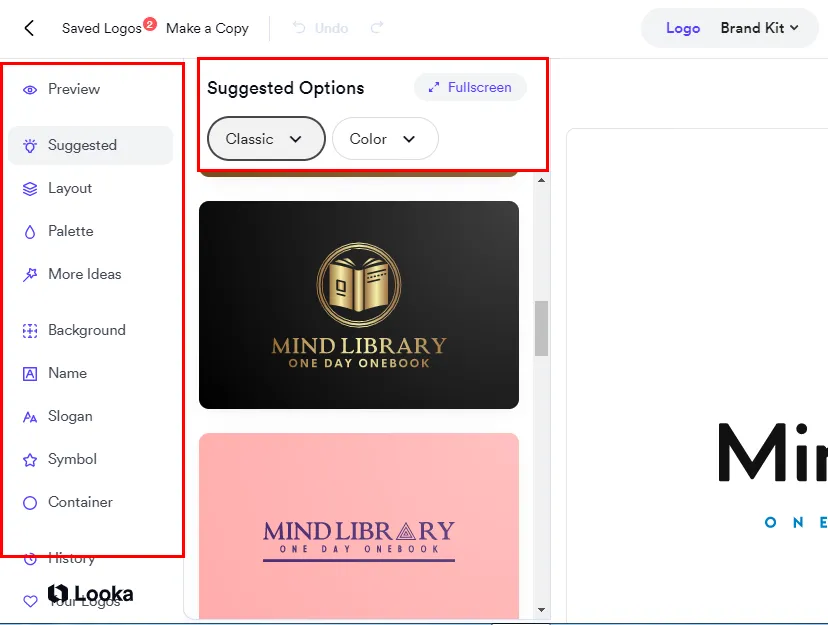Click the History clock icon

[30, 558]
